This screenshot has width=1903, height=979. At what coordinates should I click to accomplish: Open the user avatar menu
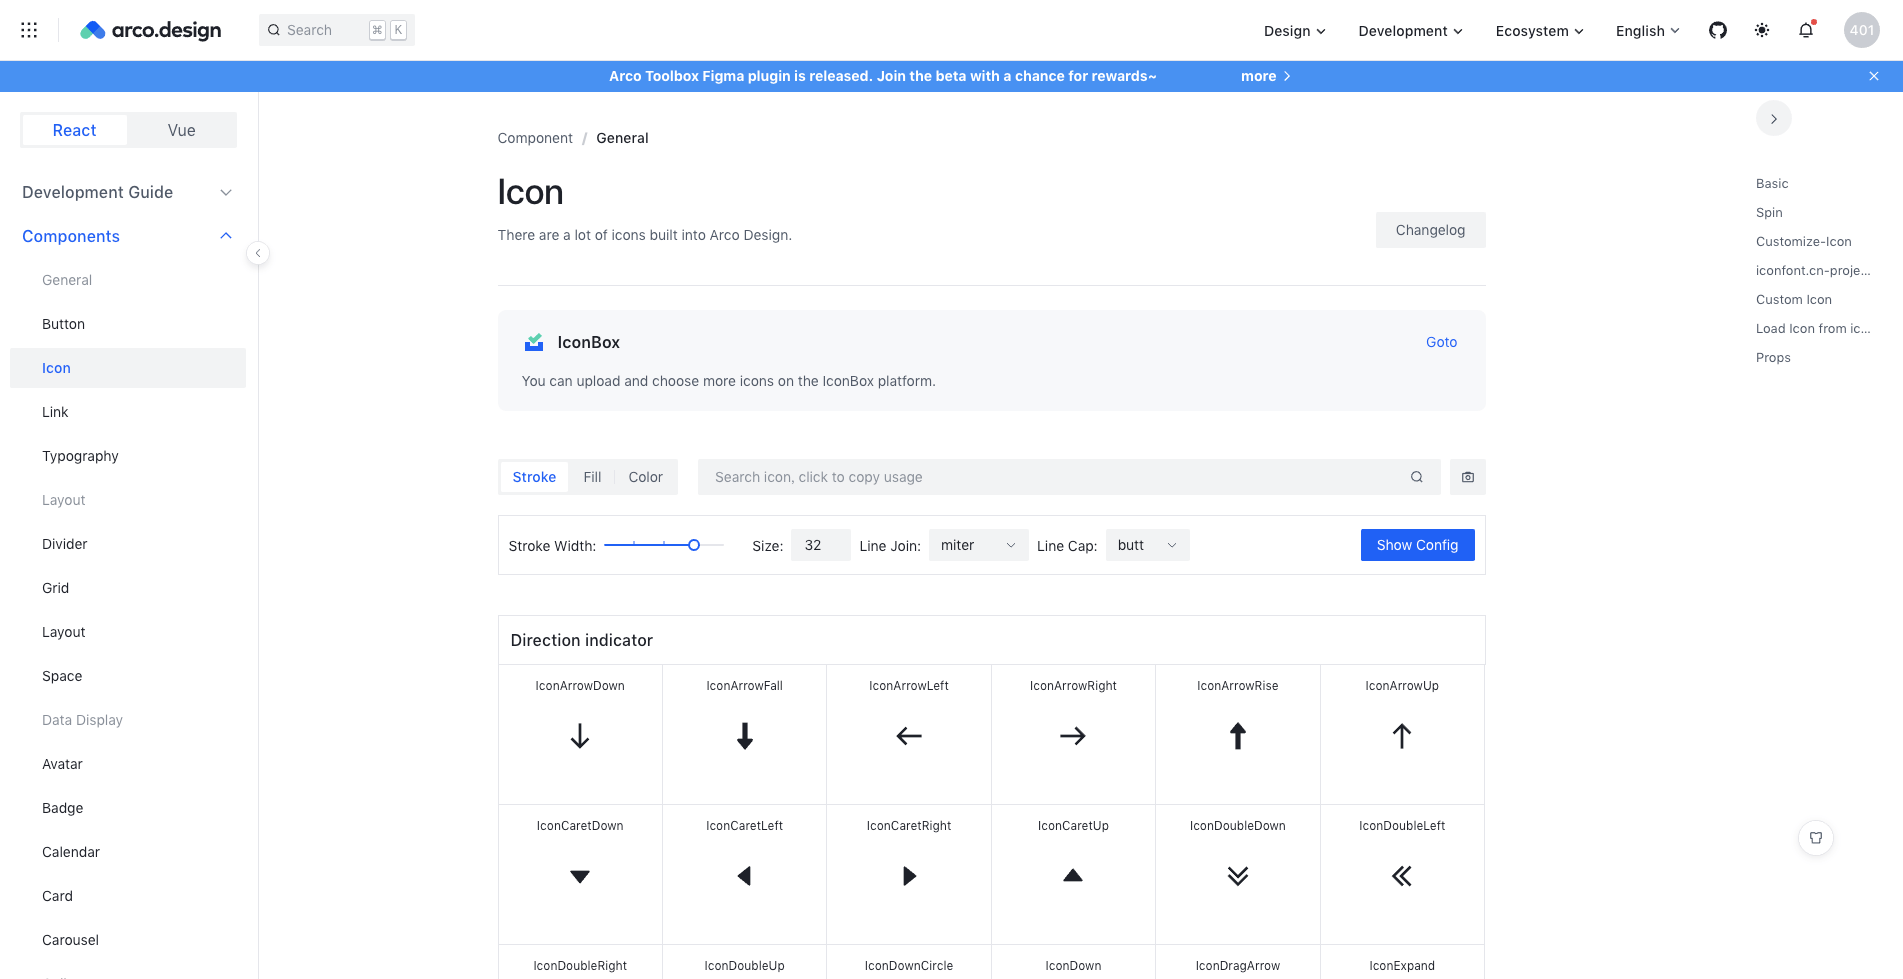pyautogui.click(x=1862, y=30)
